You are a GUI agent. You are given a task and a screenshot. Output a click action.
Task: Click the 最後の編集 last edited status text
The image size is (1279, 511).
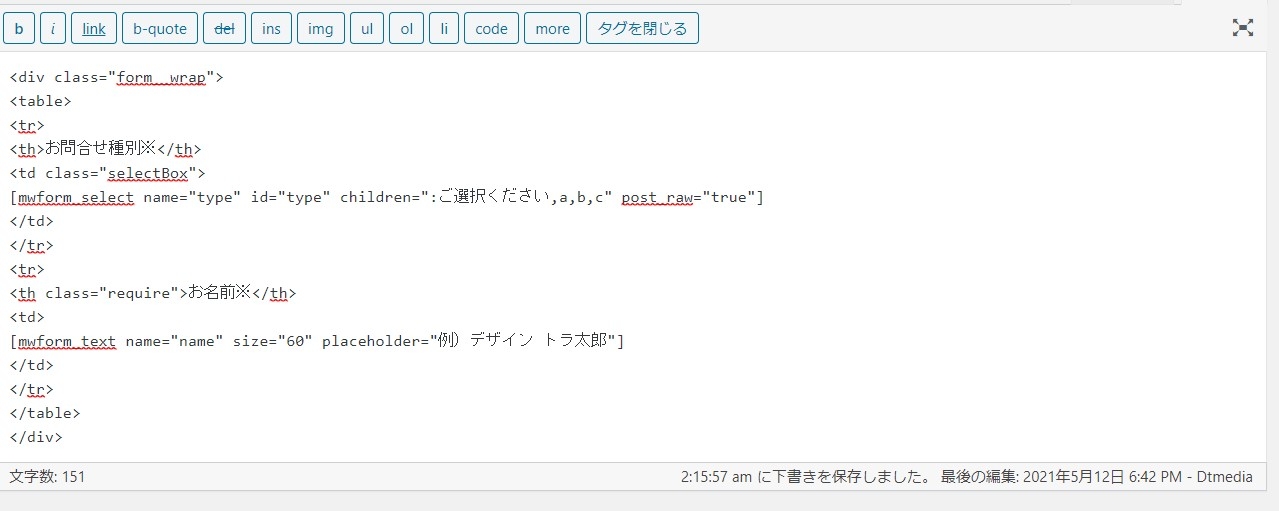pyautogui.click(x=1096, y=477)
